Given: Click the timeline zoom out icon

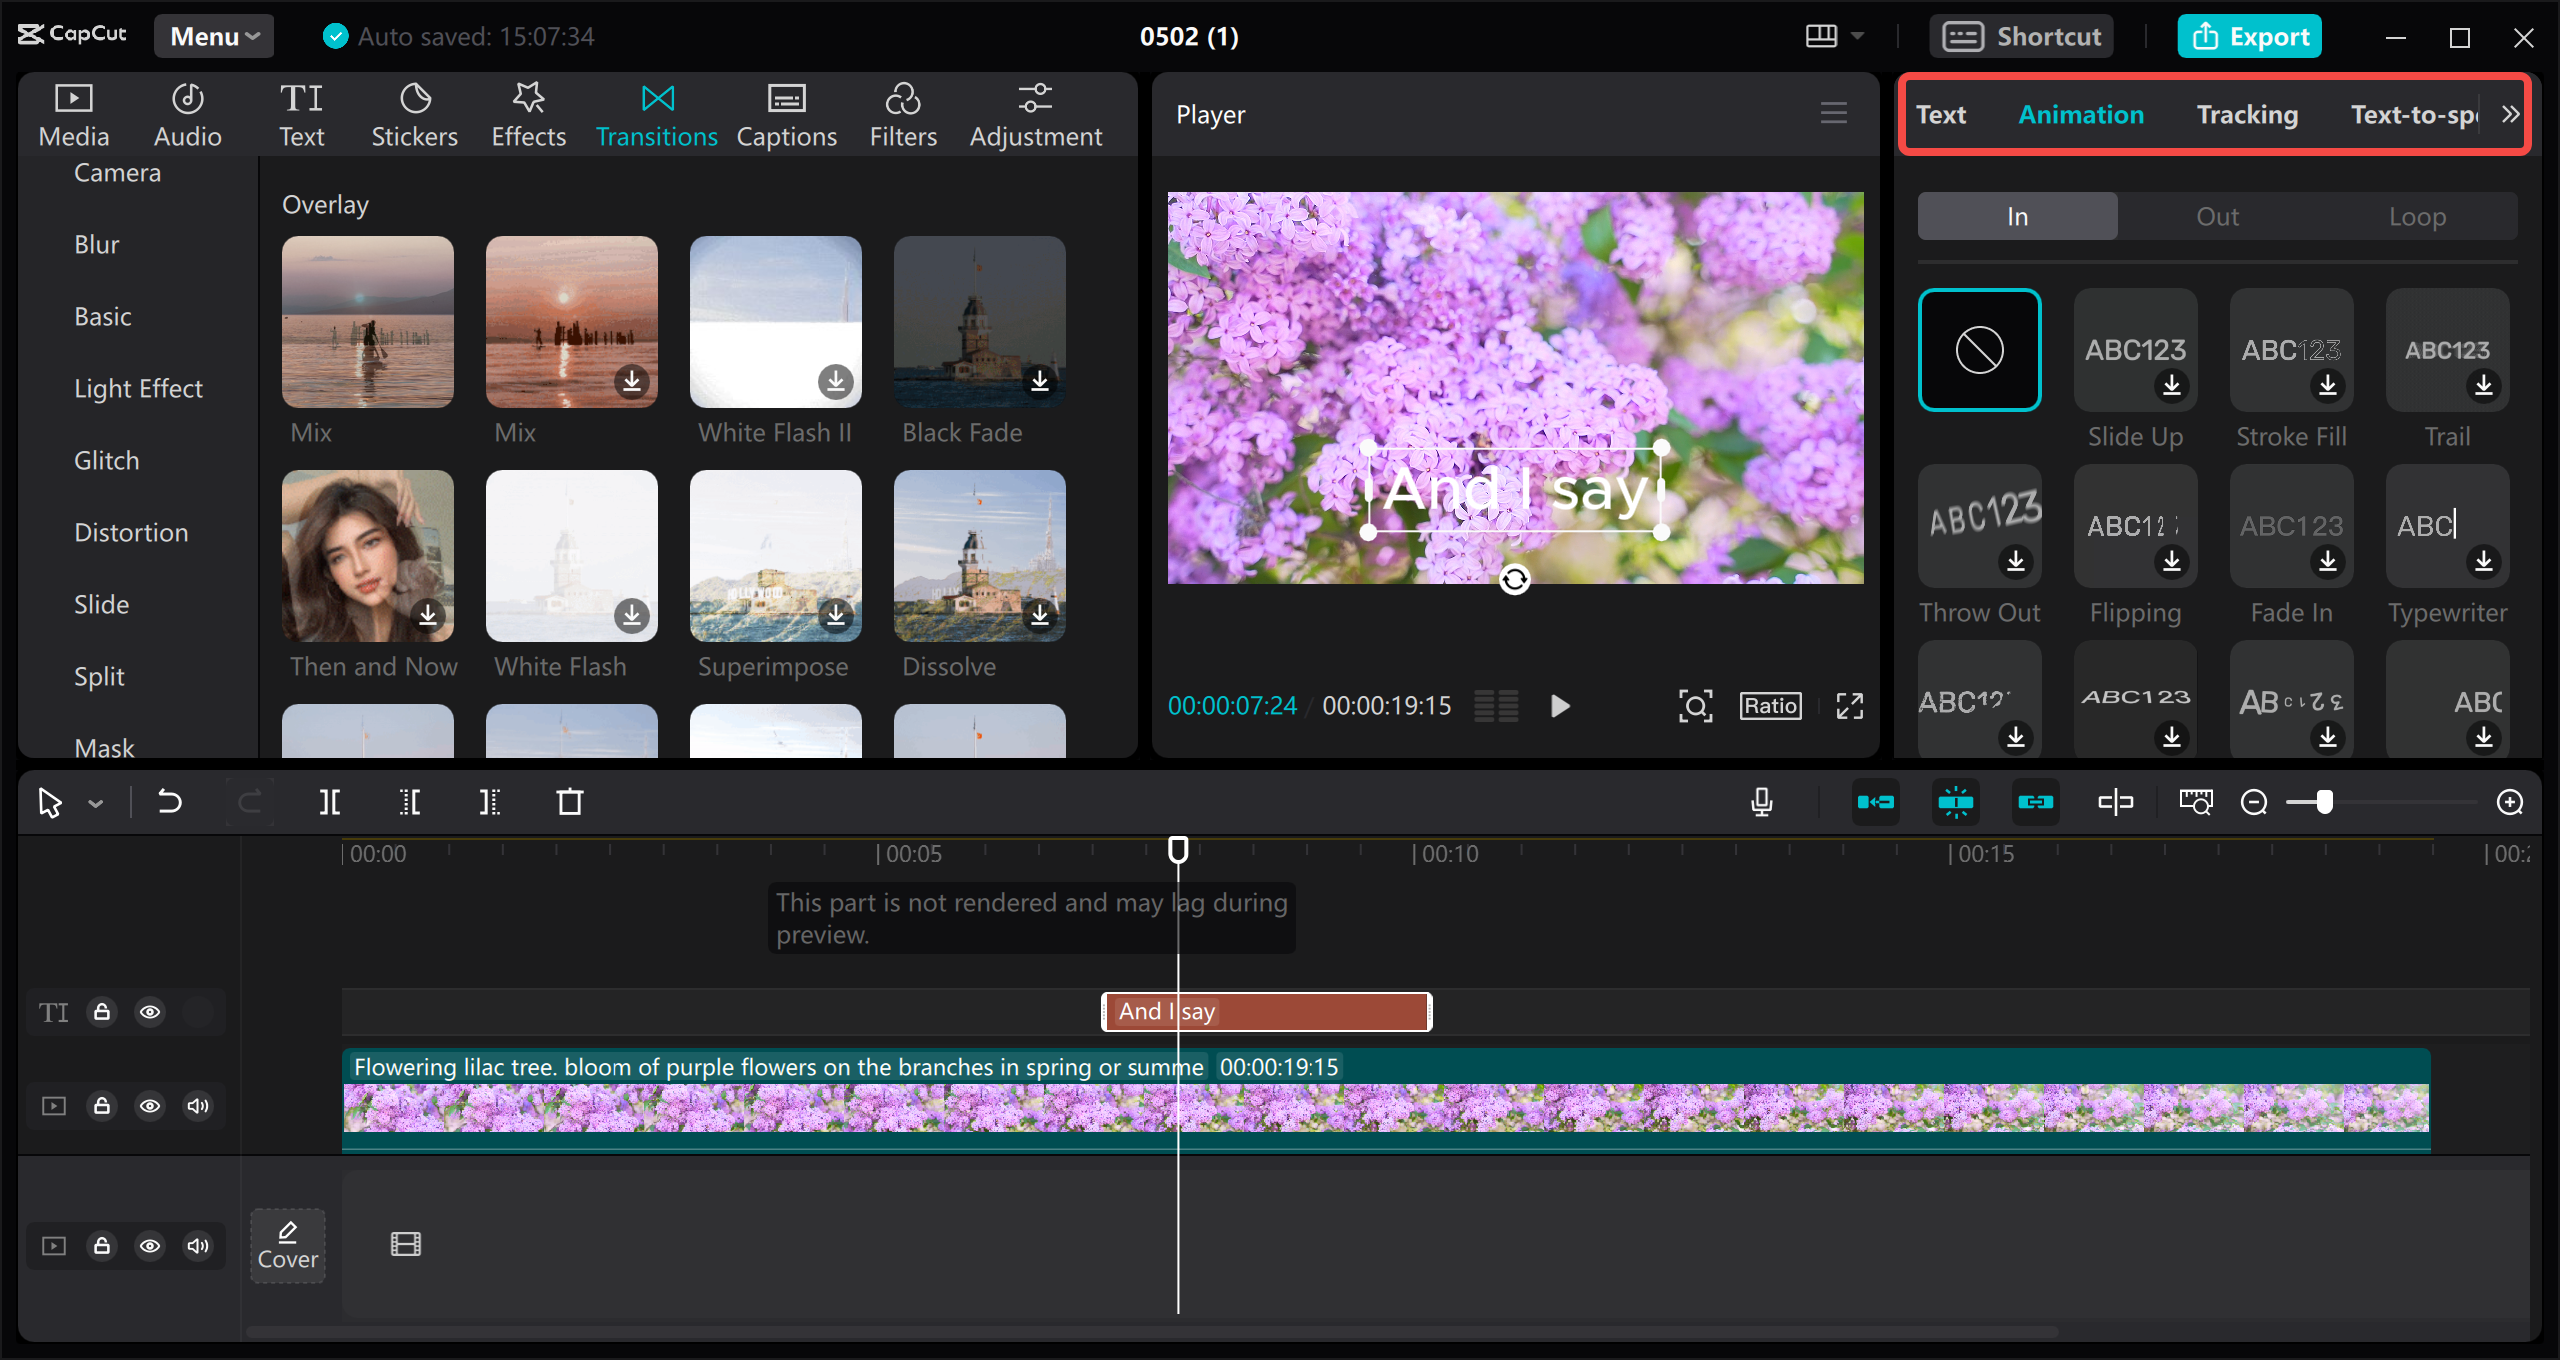Looking at the screenshot, I should [2254, 802].
